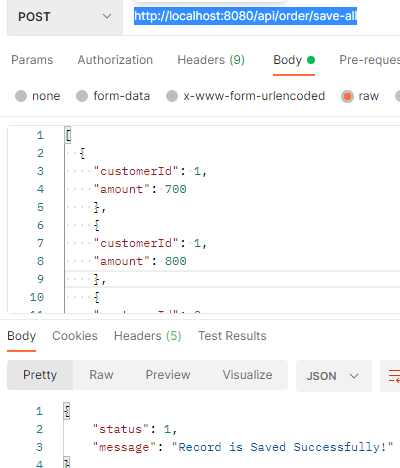Screen dimensions: 400x468
Task: Click the "customerId" text on line 3
Action: pyautogui.click(x=136, y=171)
